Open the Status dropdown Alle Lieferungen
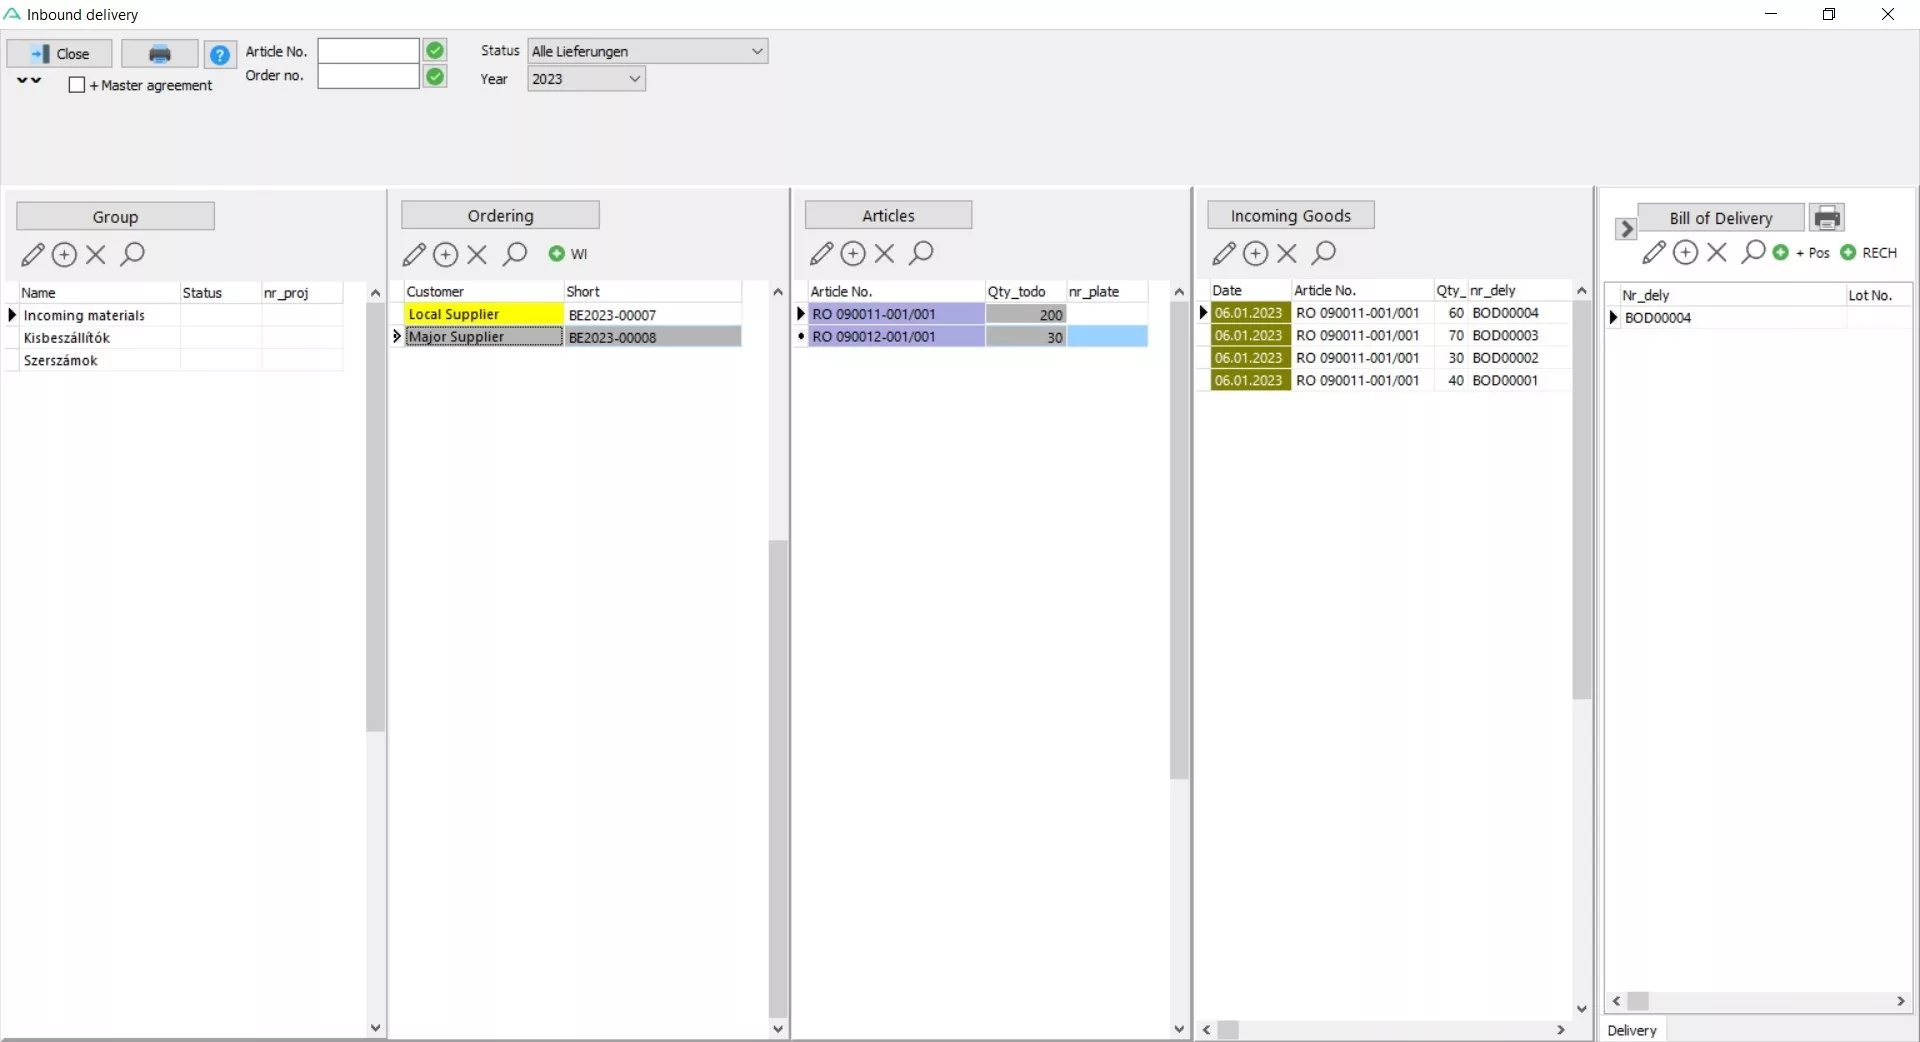Viewport: 1920px width, 1042px height. point(647,51)
